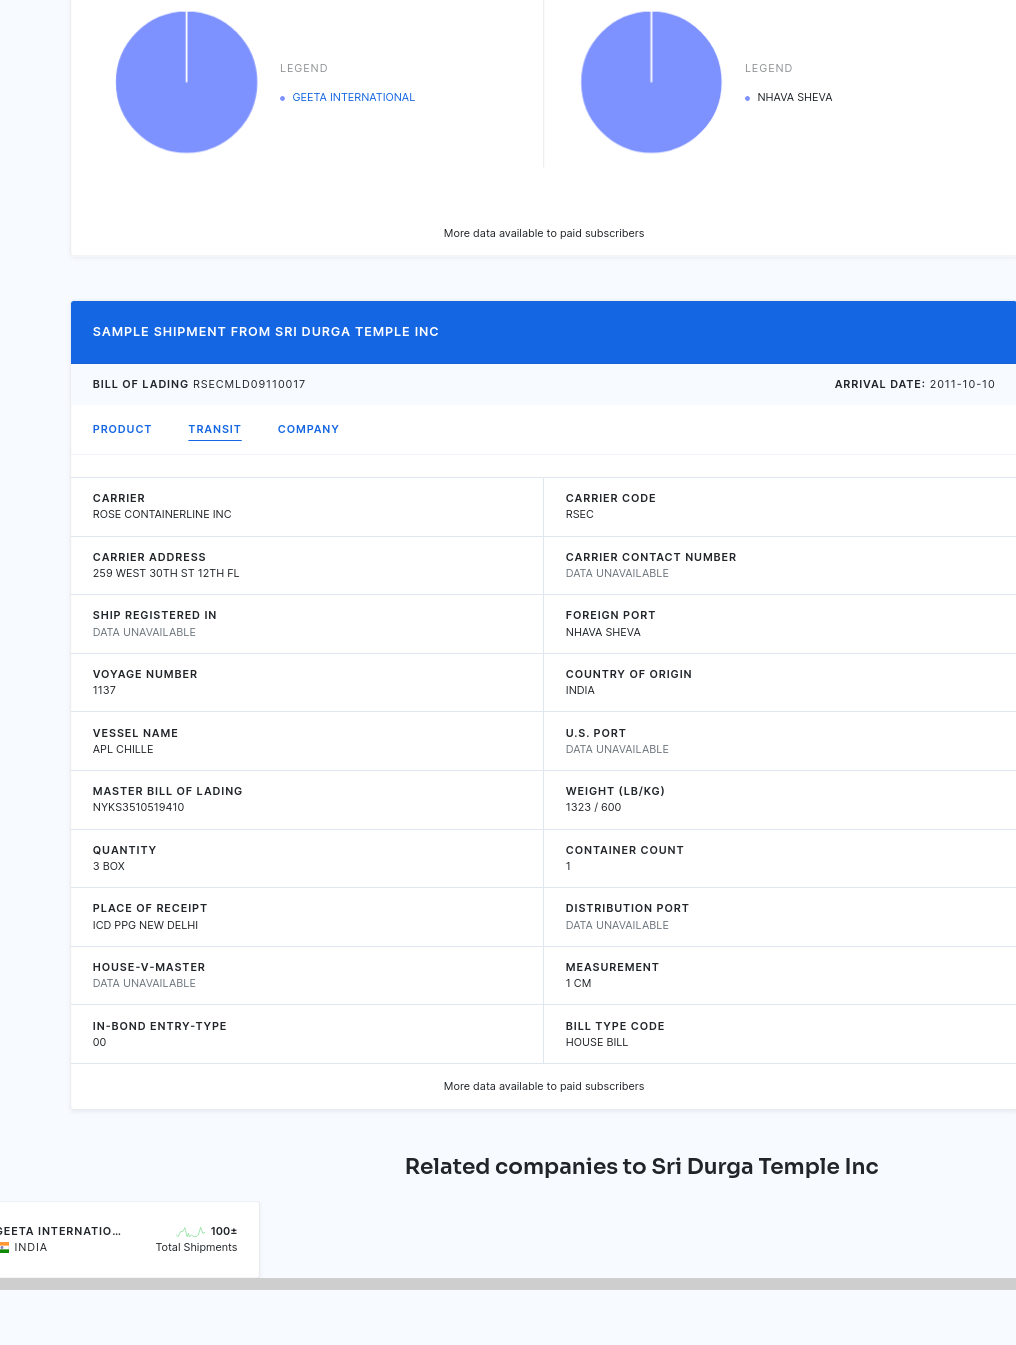Image resolution: width=1016 pixels, height=1345 pixels.
Task: Select place of receipt ICD PPG NEW DELHI
Action: click(145, 925)
